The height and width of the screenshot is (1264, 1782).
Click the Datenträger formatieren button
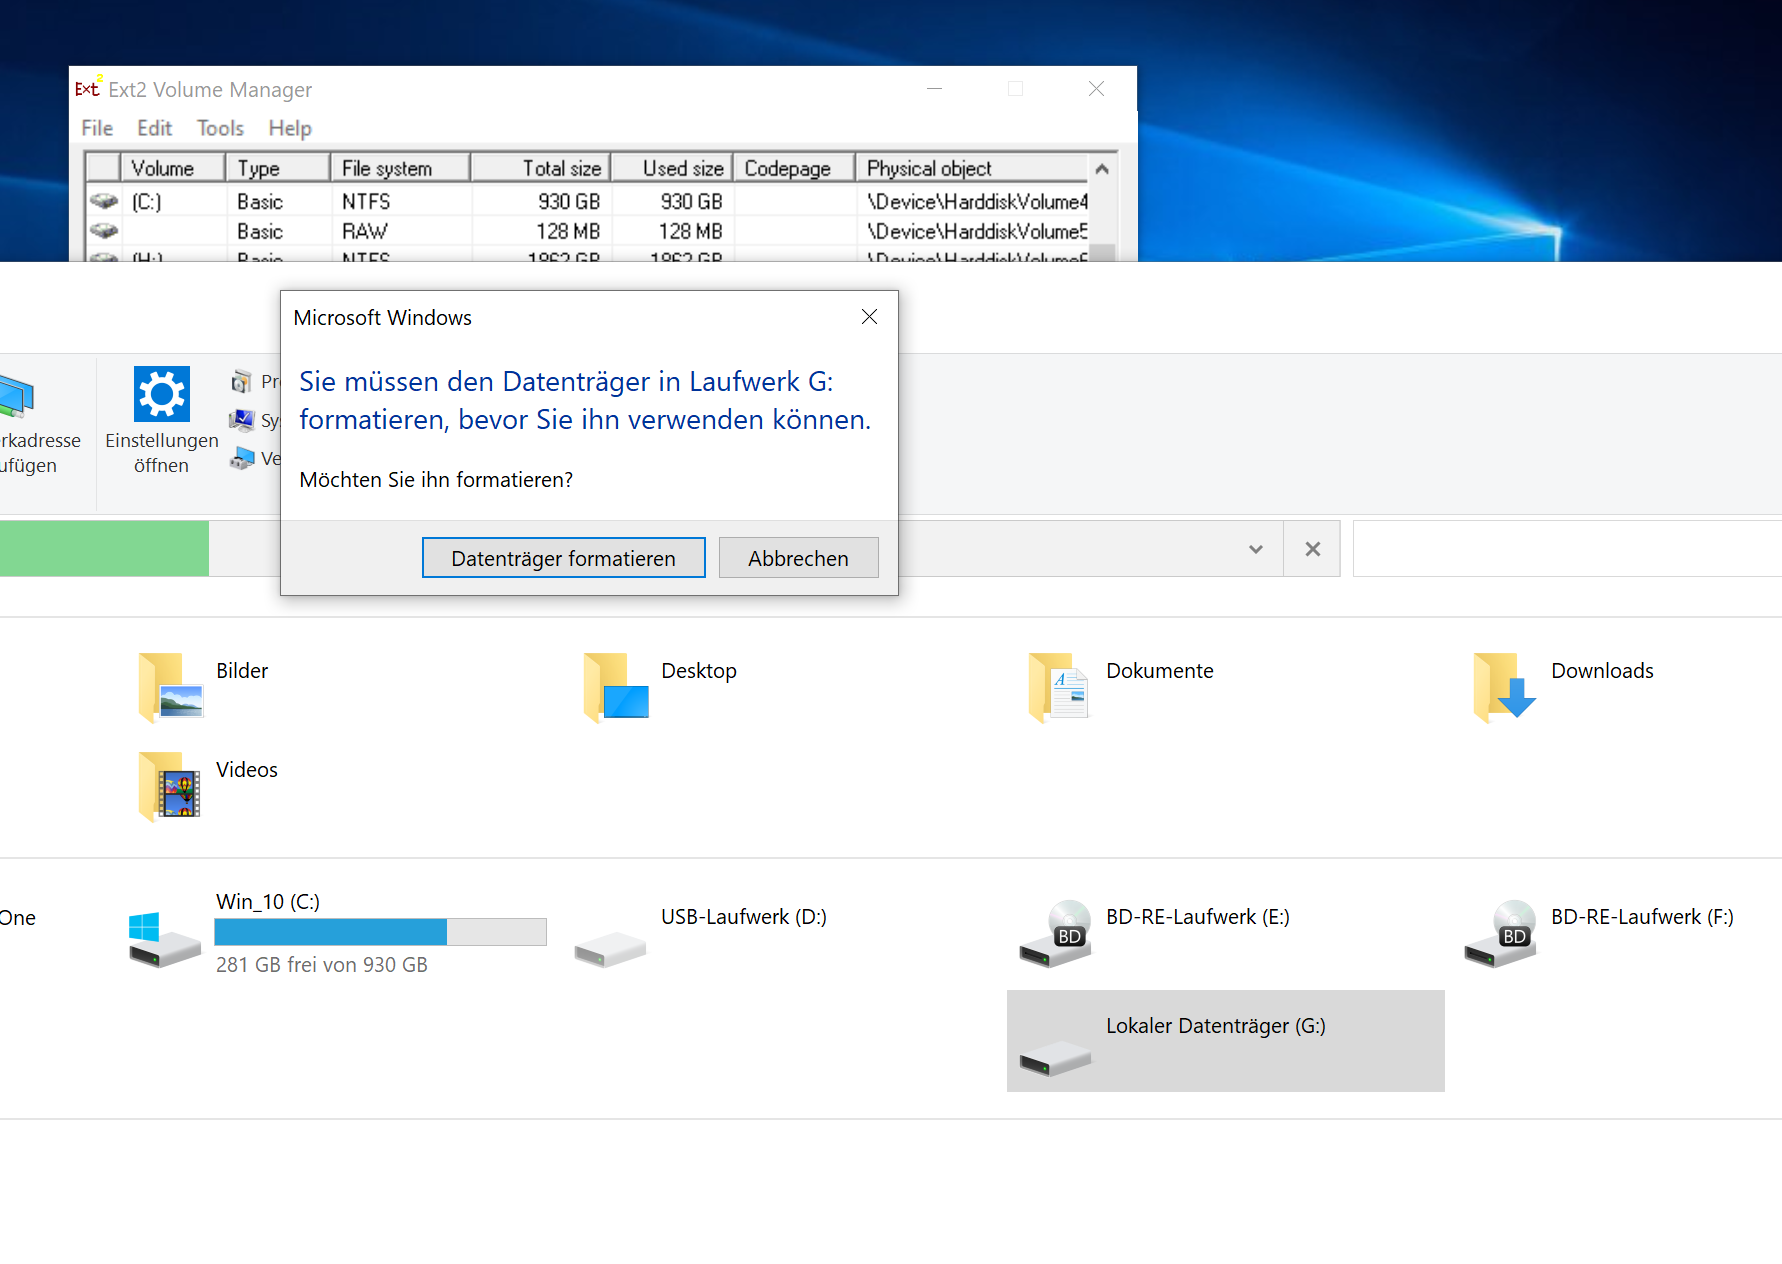(564, 558)
